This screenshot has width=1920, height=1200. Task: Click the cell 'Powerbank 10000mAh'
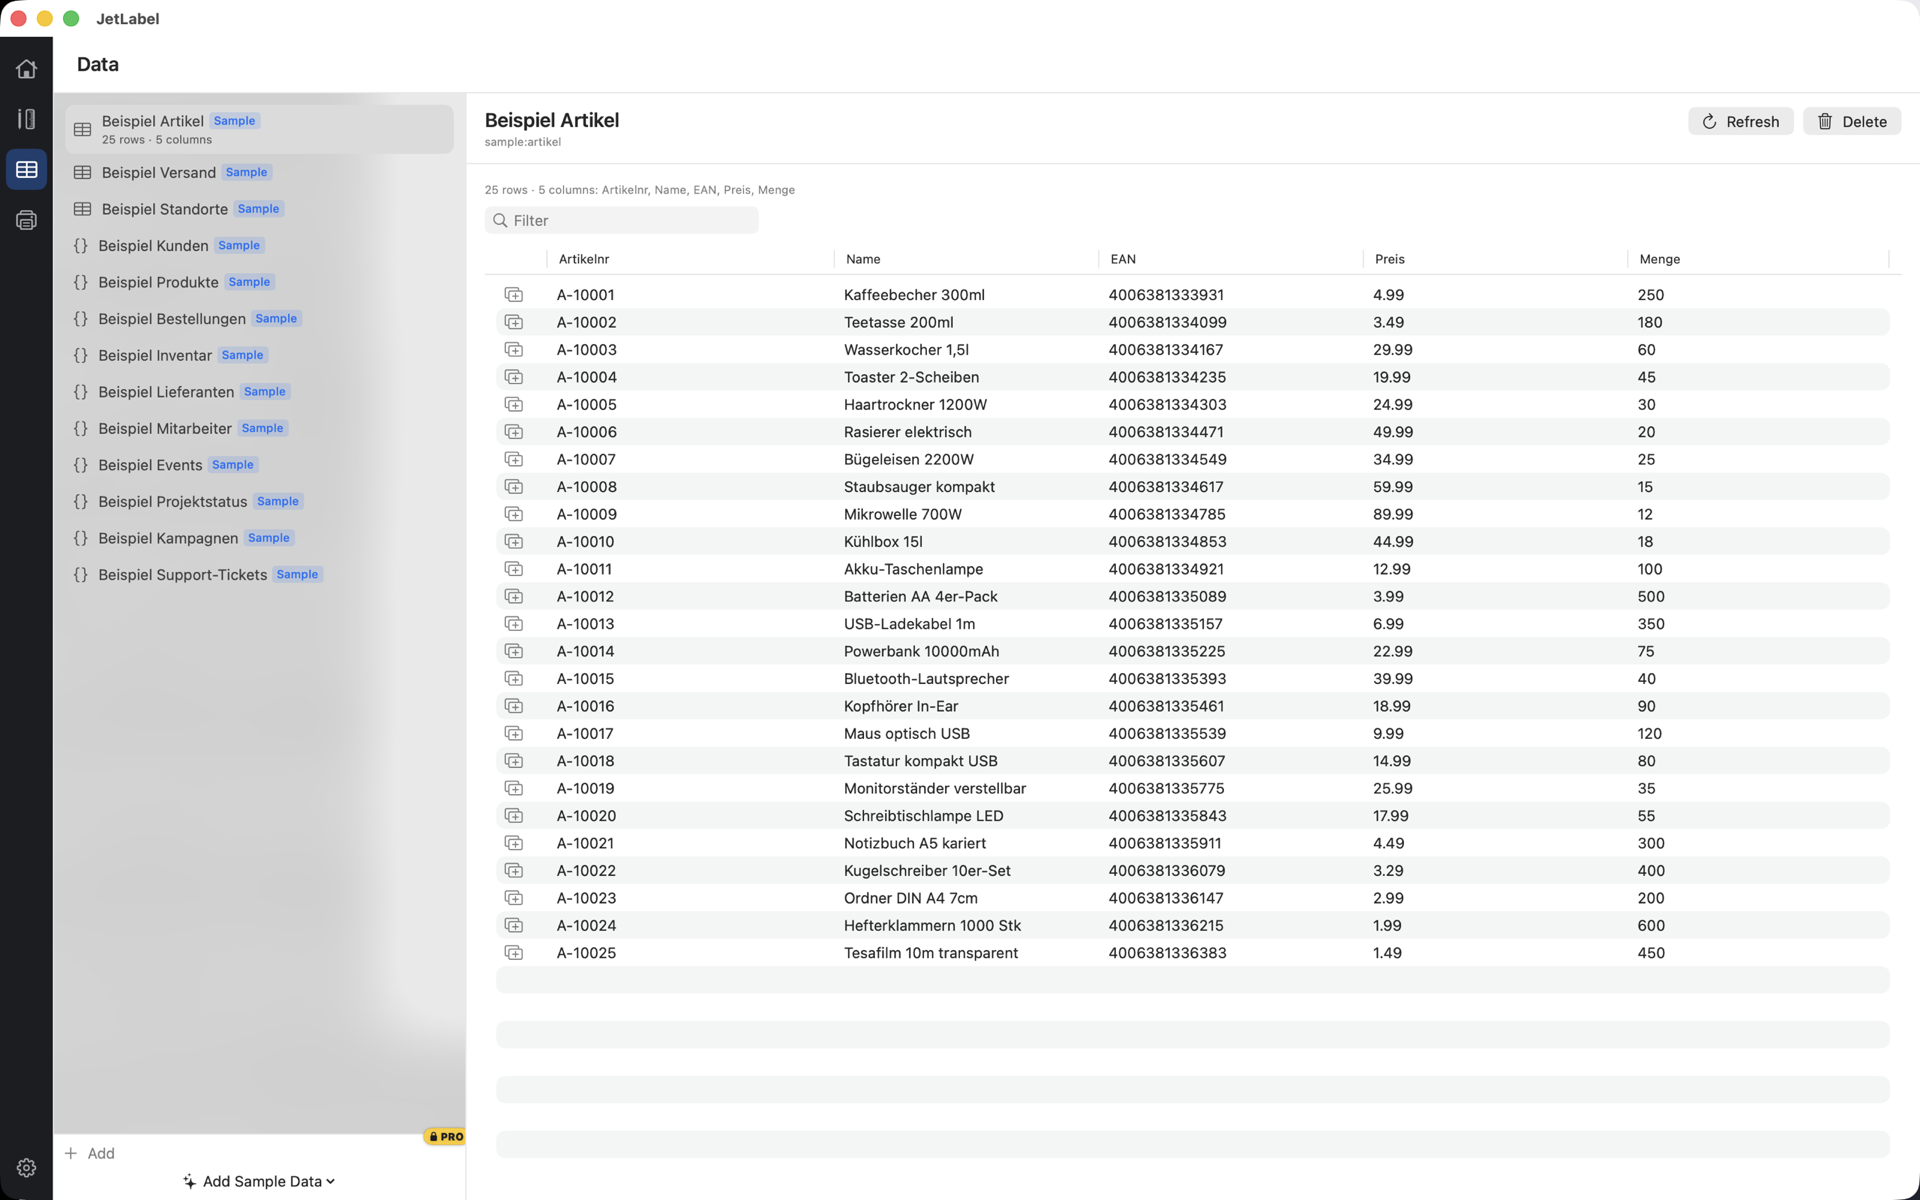[x=921, y=651]
